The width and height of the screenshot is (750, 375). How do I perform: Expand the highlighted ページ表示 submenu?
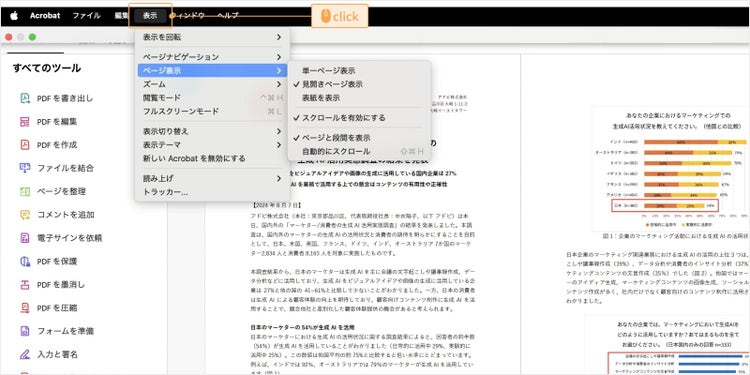212,70
